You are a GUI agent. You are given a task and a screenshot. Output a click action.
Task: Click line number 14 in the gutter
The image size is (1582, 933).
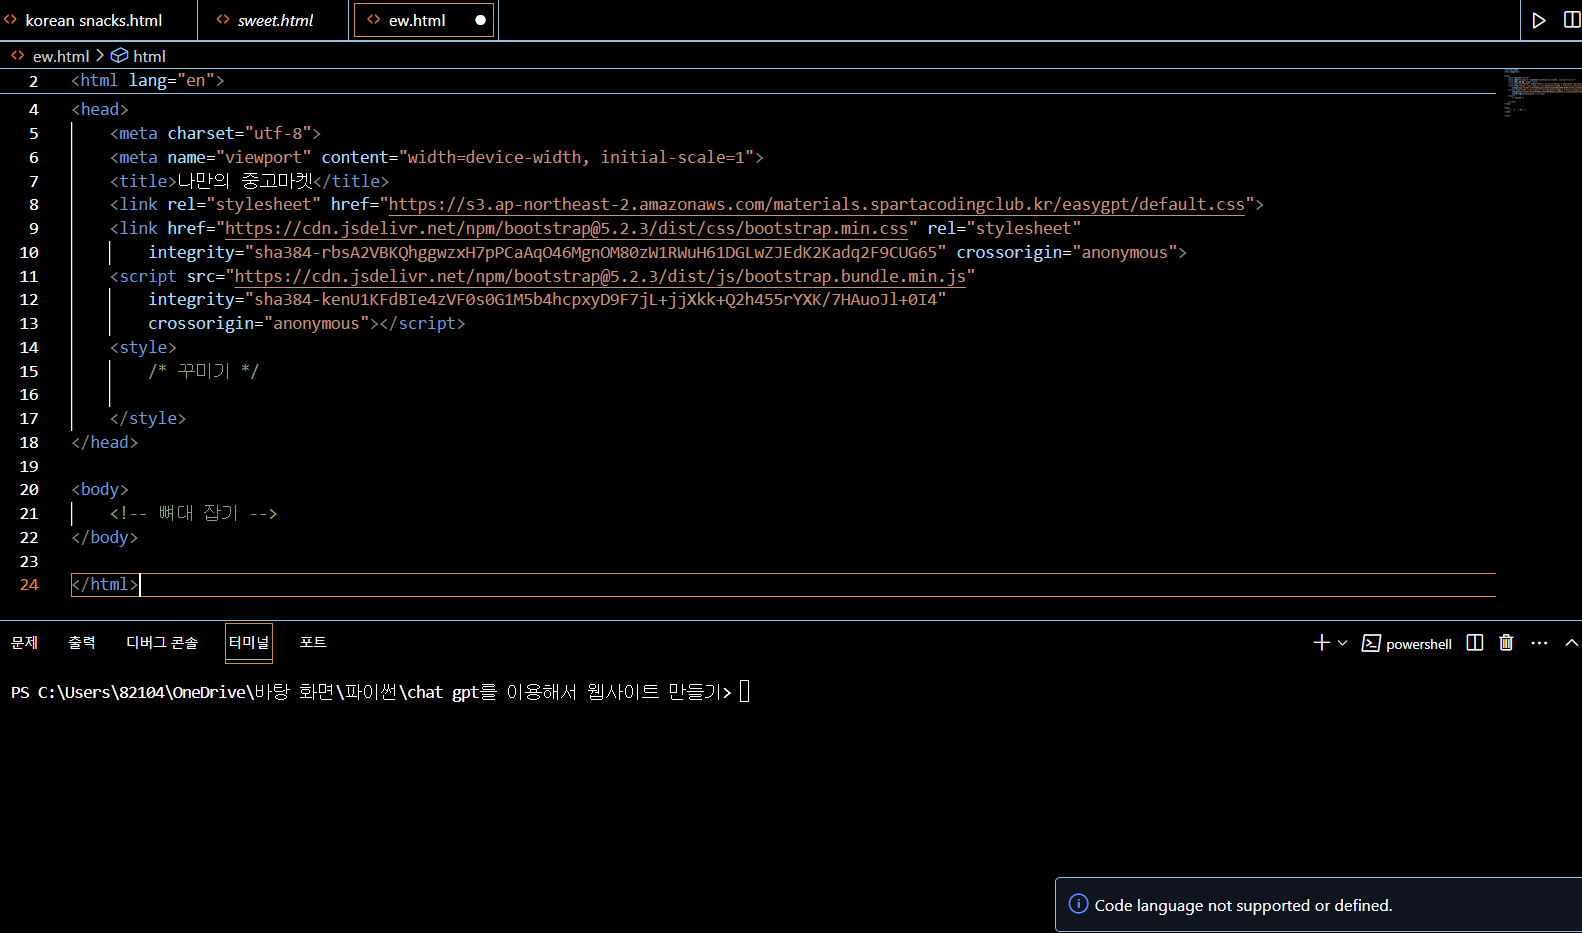pos(29,348)
